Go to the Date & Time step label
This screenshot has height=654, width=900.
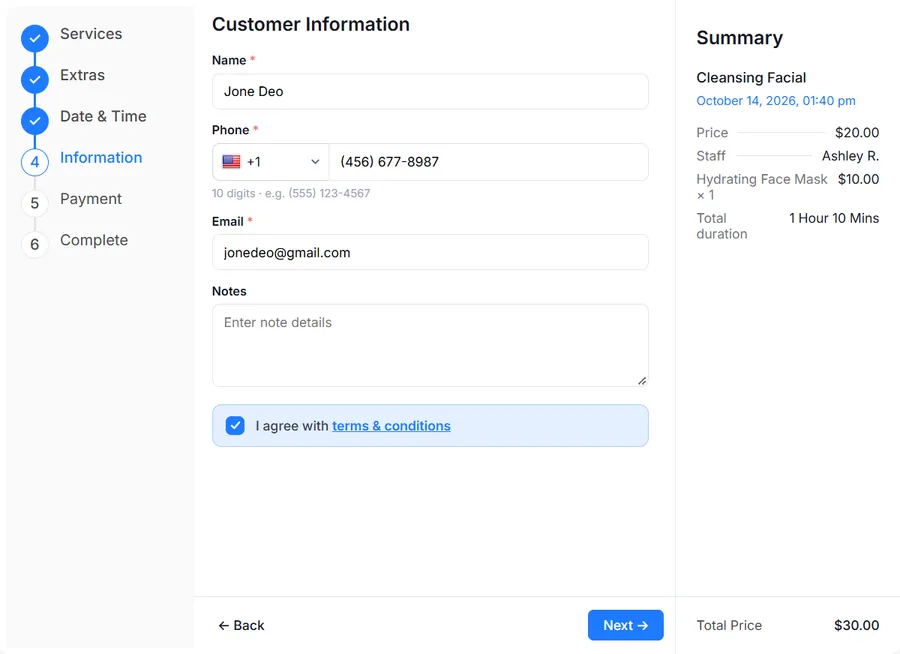click(103, 117)
